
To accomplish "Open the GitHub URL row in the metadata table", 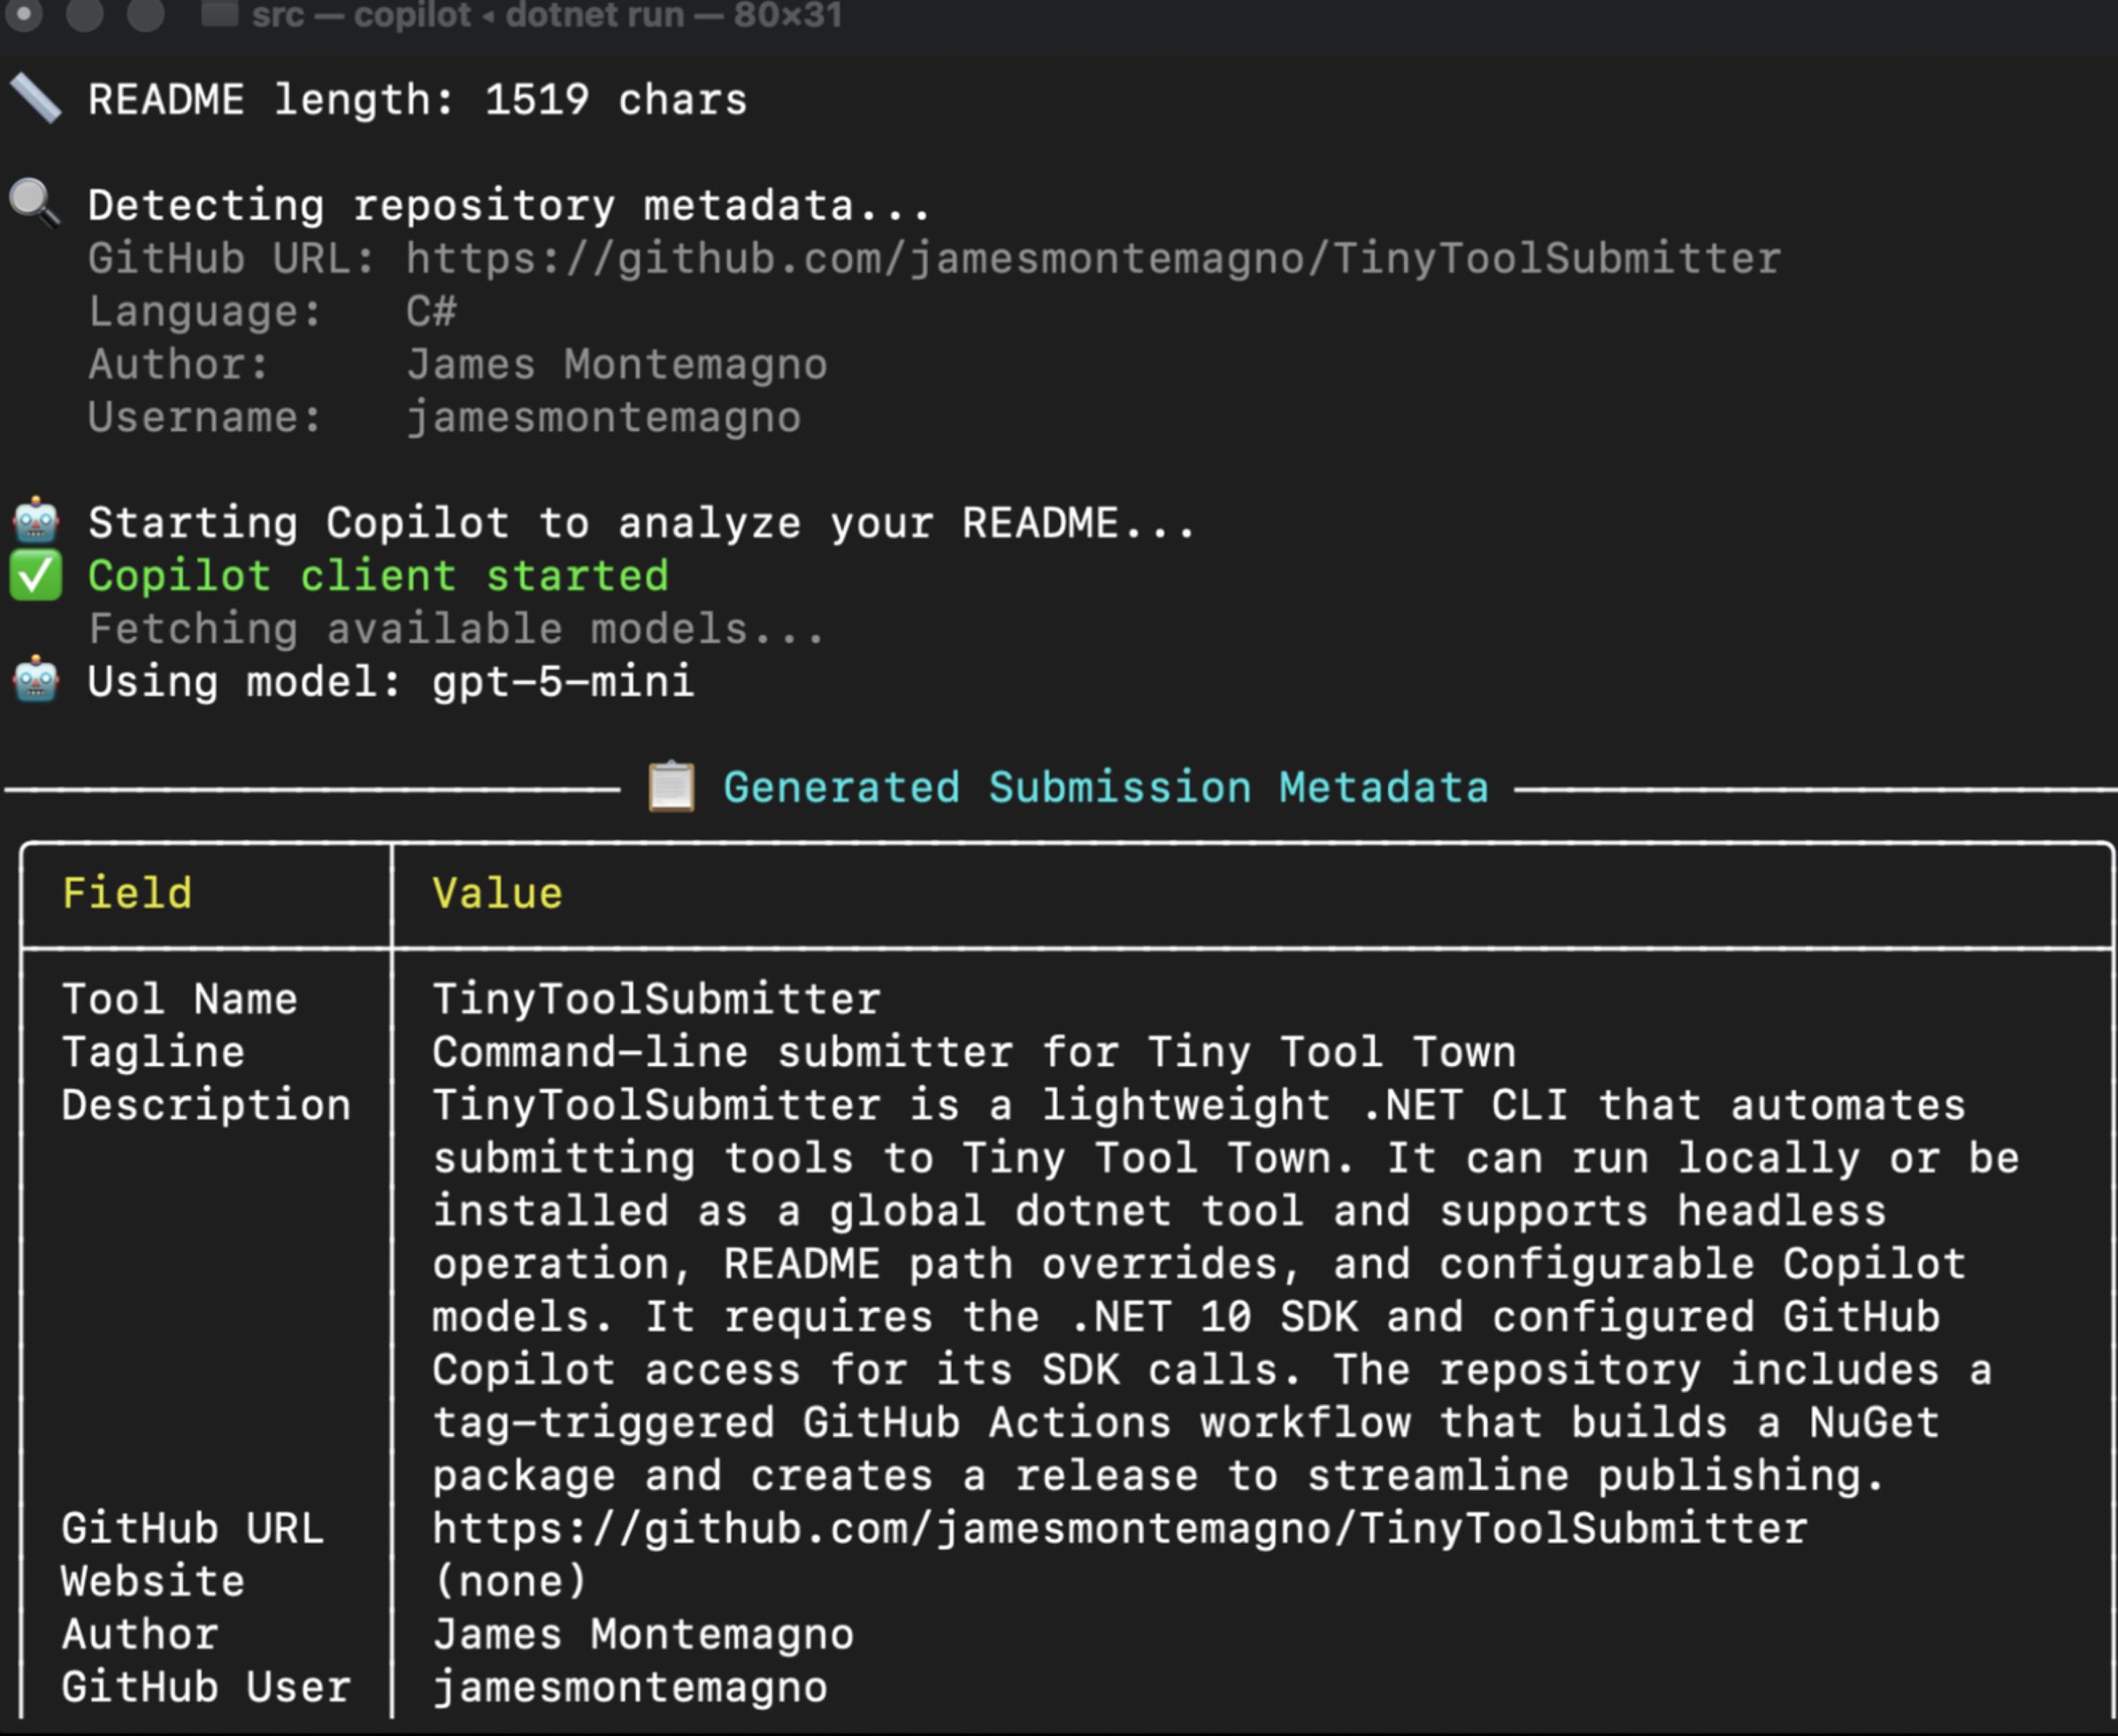I will [1118, 1527].
